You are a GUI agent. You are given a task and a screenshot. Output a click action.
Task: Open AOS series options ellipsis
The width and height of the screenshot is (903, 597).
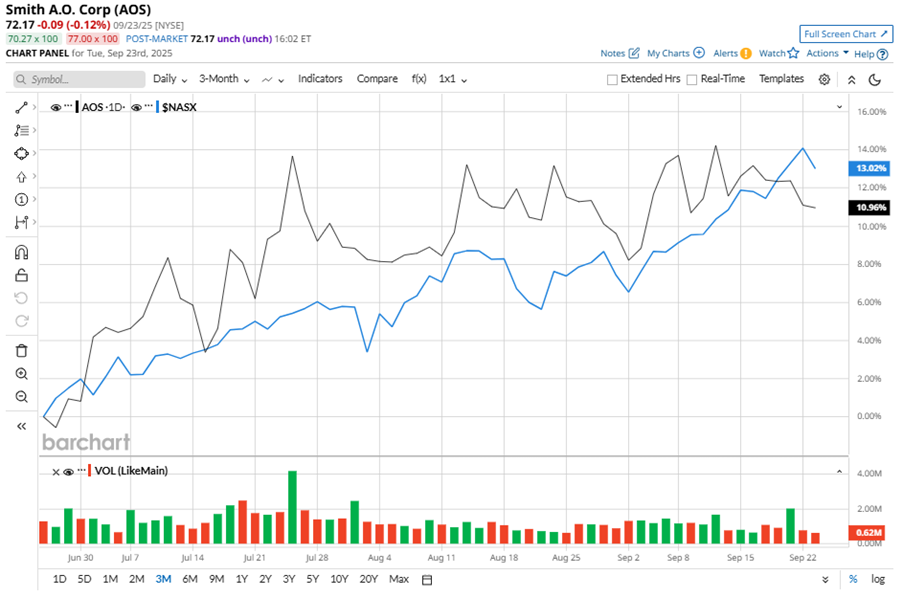(68, 106)
